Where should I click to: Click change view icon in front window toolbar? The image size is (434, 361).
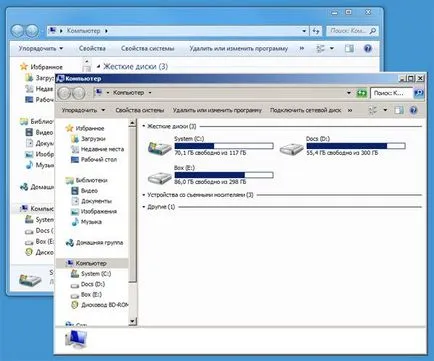373,110
